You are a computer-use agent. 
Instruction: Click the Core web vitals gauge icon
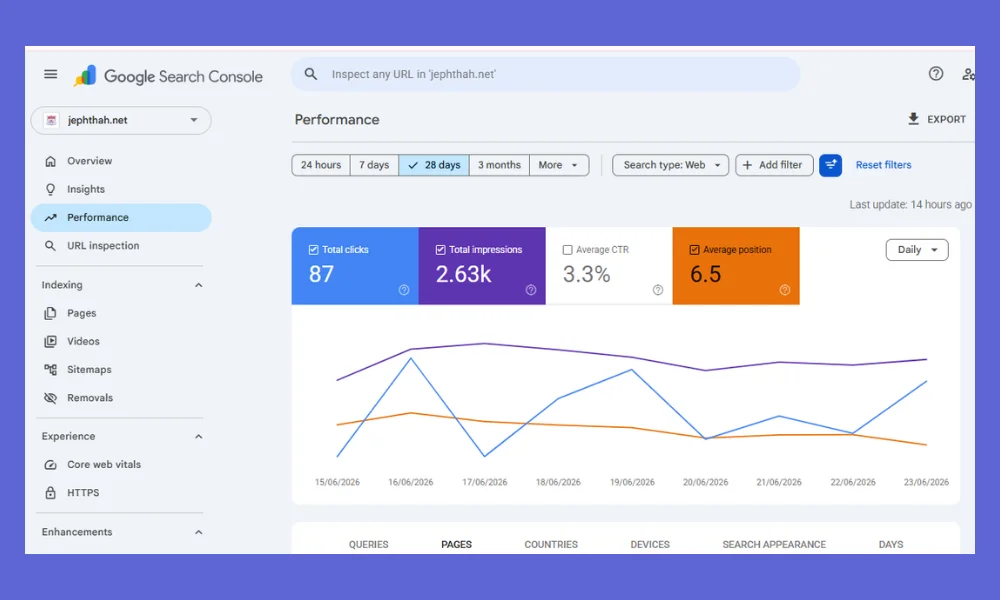pos(50,465)
